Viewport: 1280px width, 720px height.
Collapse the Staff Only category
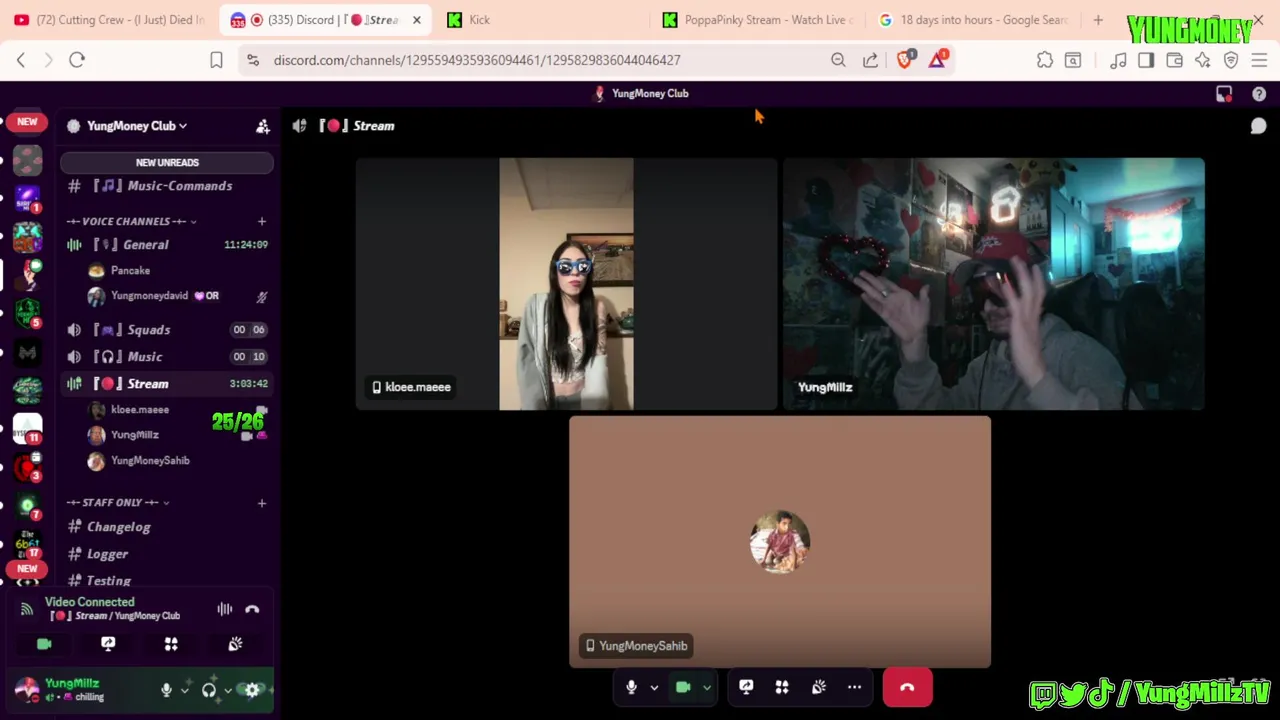118,502
